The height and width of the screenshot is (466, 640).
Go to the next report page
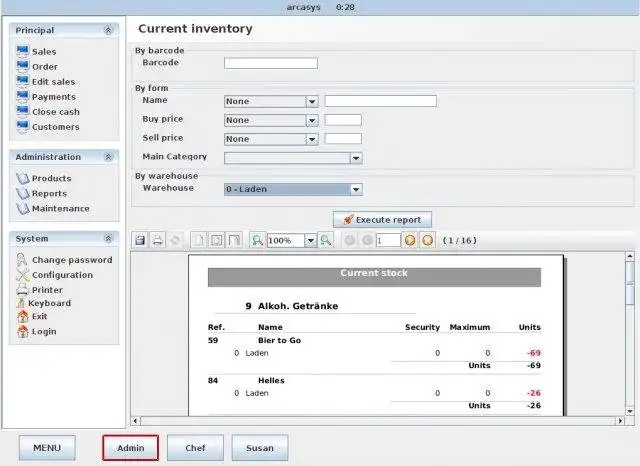pyautogui.click(x=410, y=240)
